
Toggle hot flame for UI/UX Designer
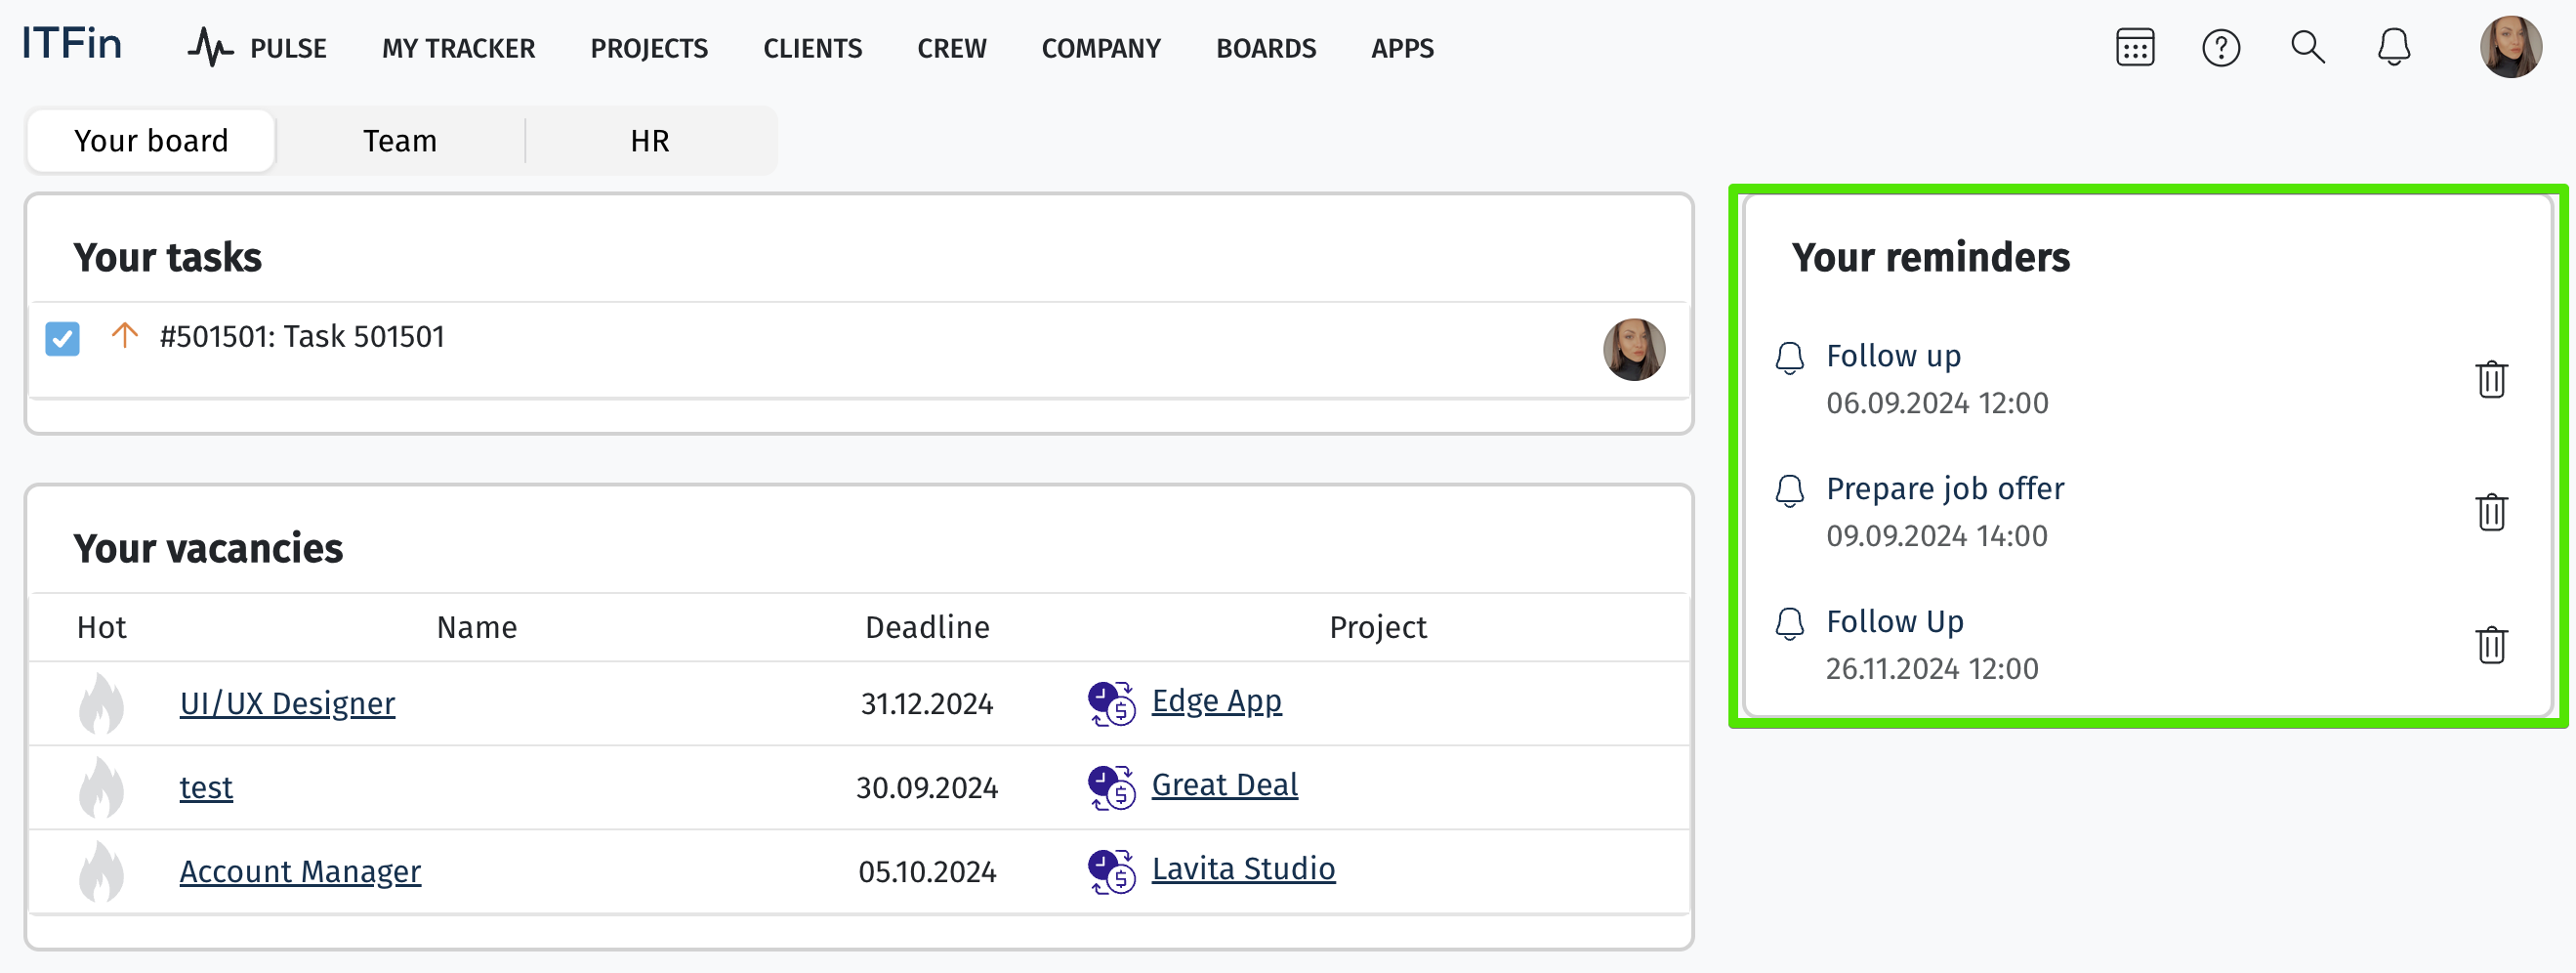101,703
